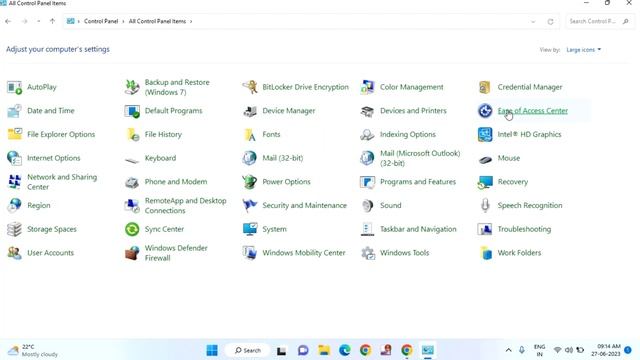Click the Security and Maintenance link

pyautogui.click(x=304, y=205)
